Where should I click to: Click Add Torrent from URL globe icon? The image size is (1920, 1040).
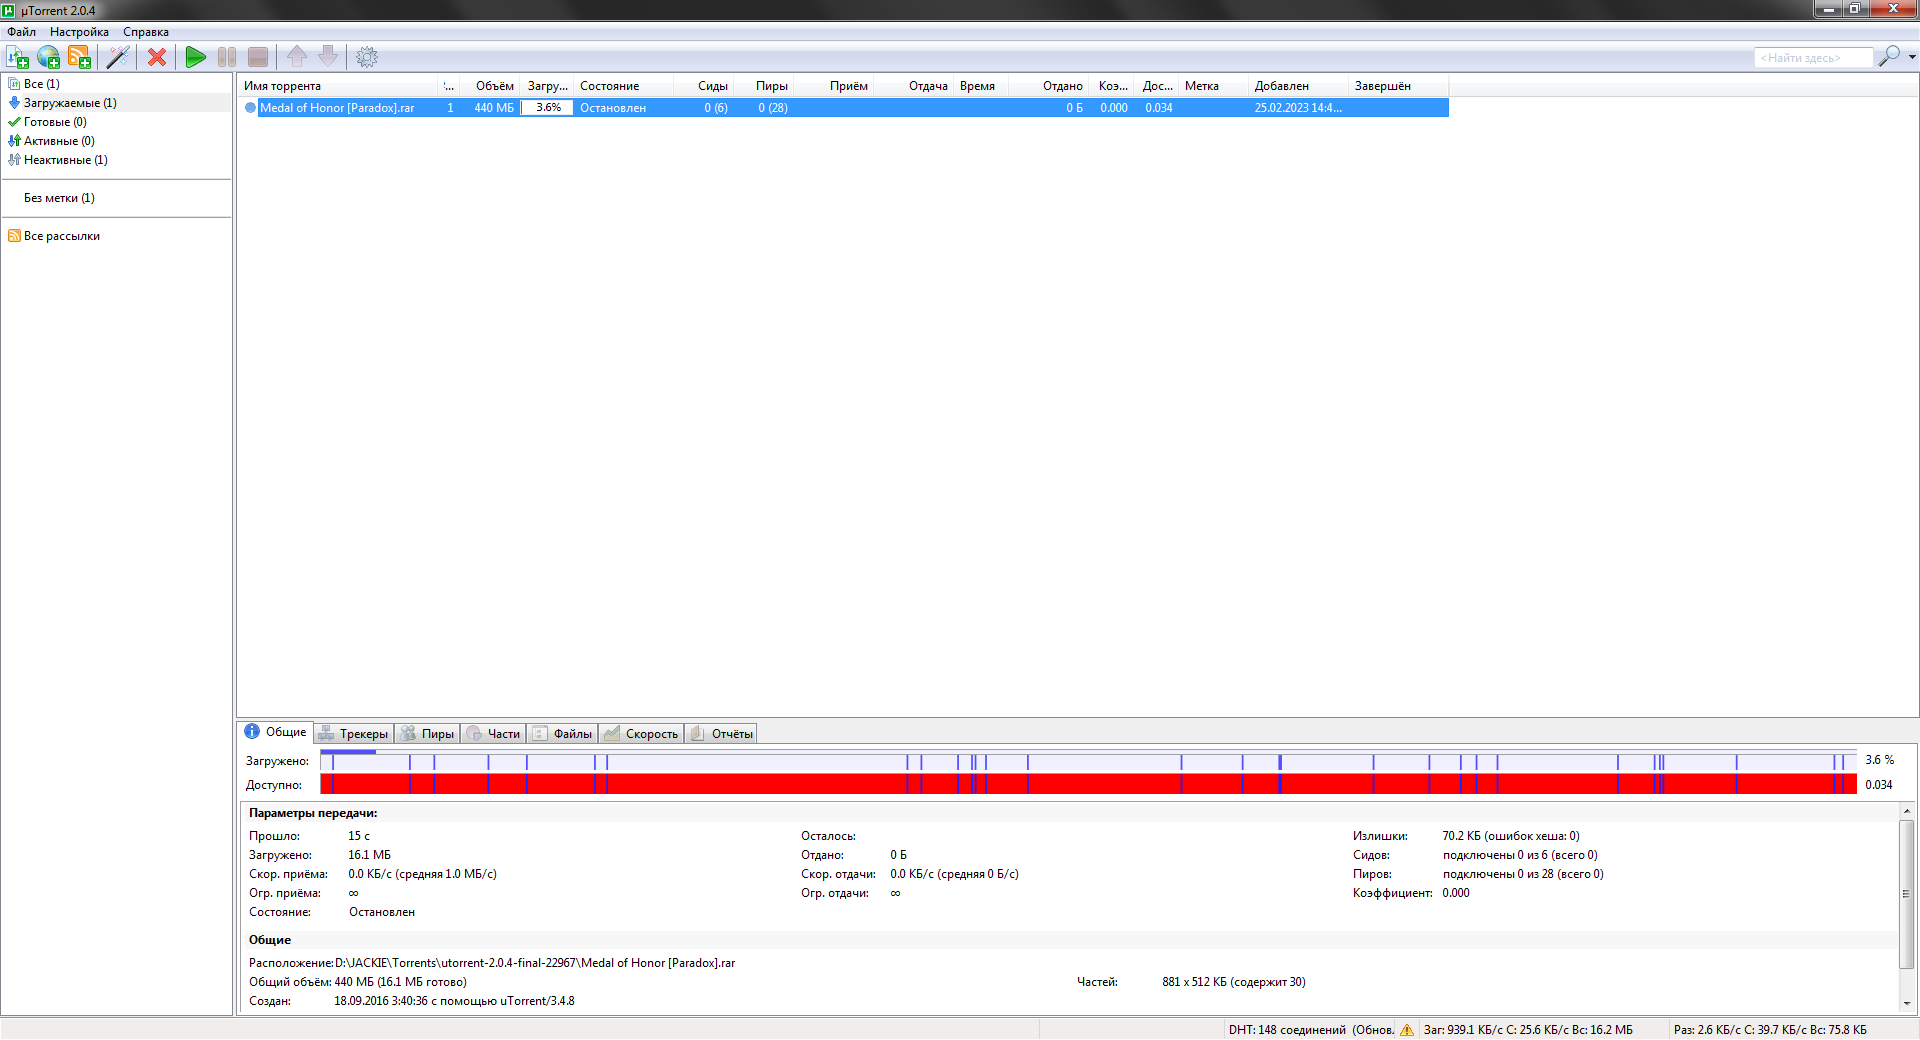coord(48,57)
